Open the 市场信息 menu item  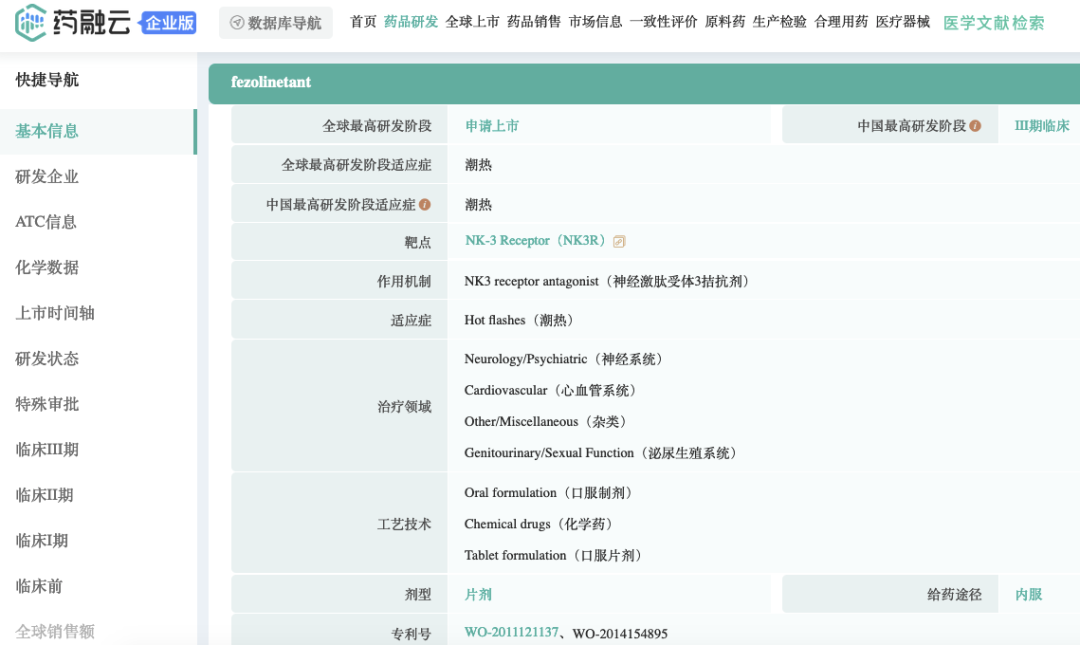[x=595, y=22]
